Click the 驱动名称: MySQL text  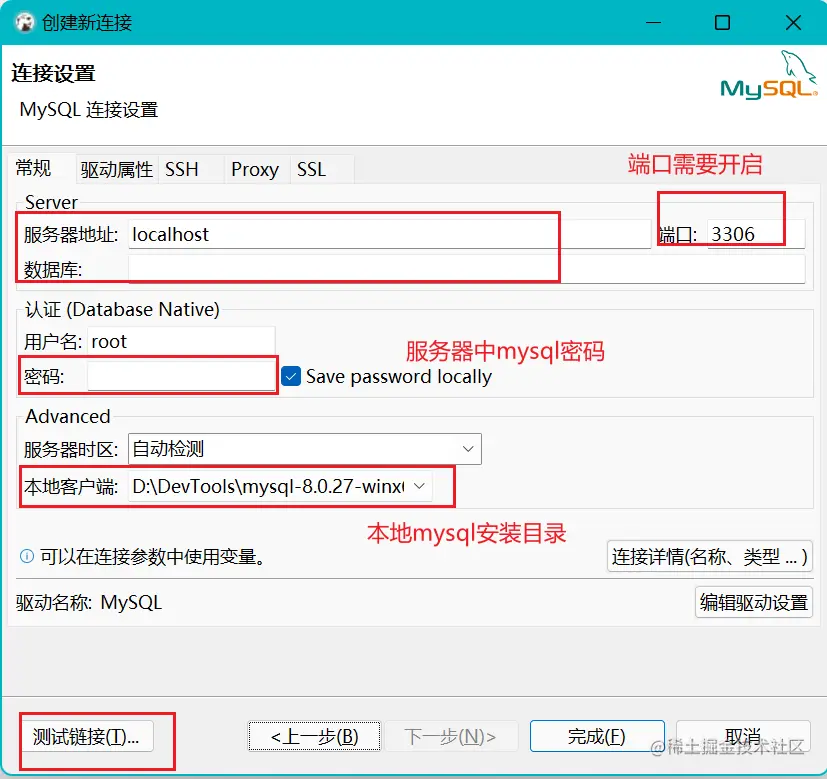click(x=89, y=602)
